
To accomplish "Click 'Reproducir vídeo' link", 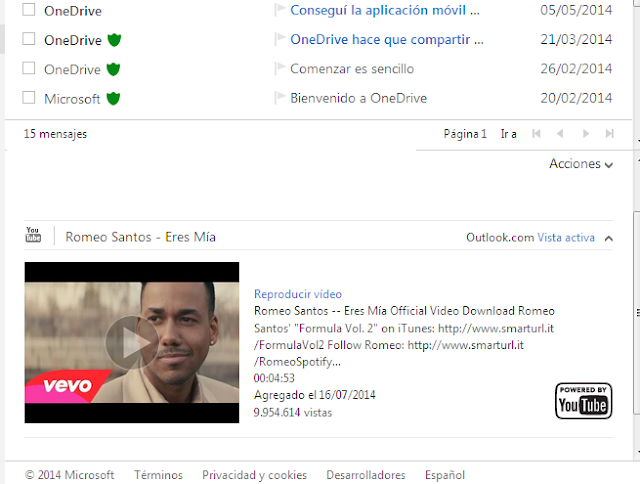I will [298, 294].
